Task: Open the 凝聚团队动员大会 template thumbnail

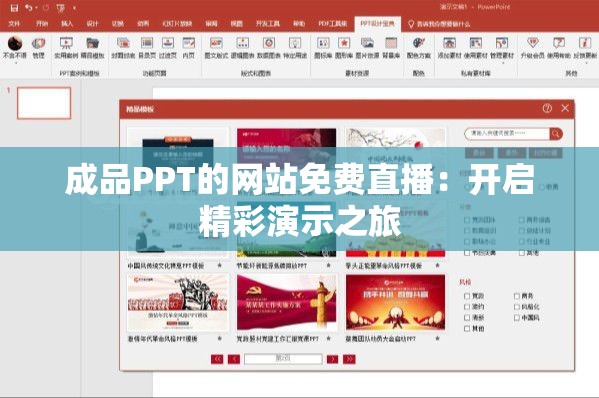Action: [x=395, y=302]
